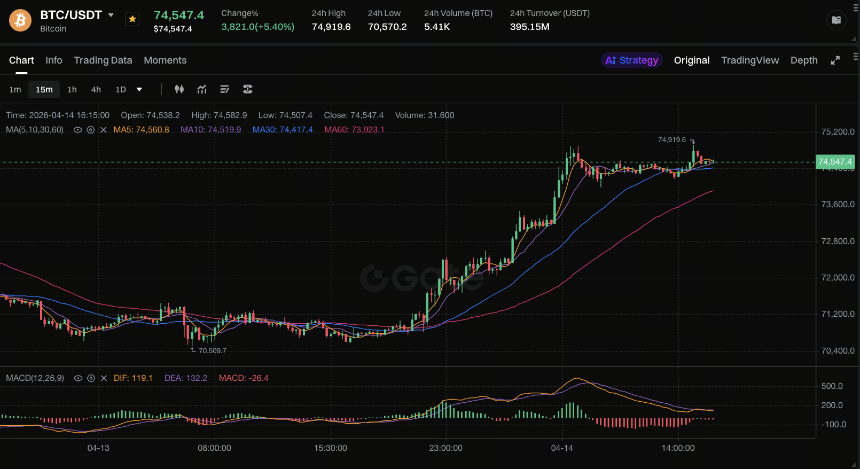Click the change value 3,821.0(+5.40%)

point(258,27)
